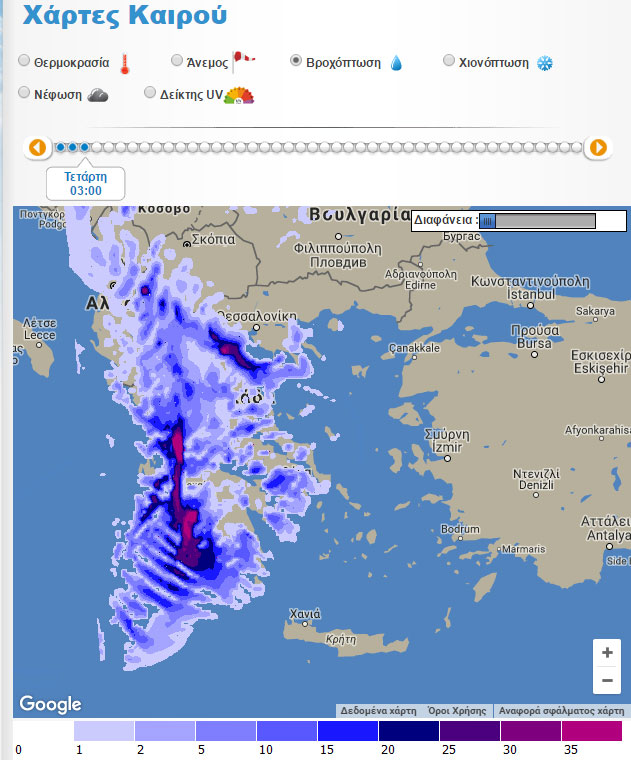Zoom in on the map with plus button
This screenshot has height=760, width=631.
pos(606,653)
